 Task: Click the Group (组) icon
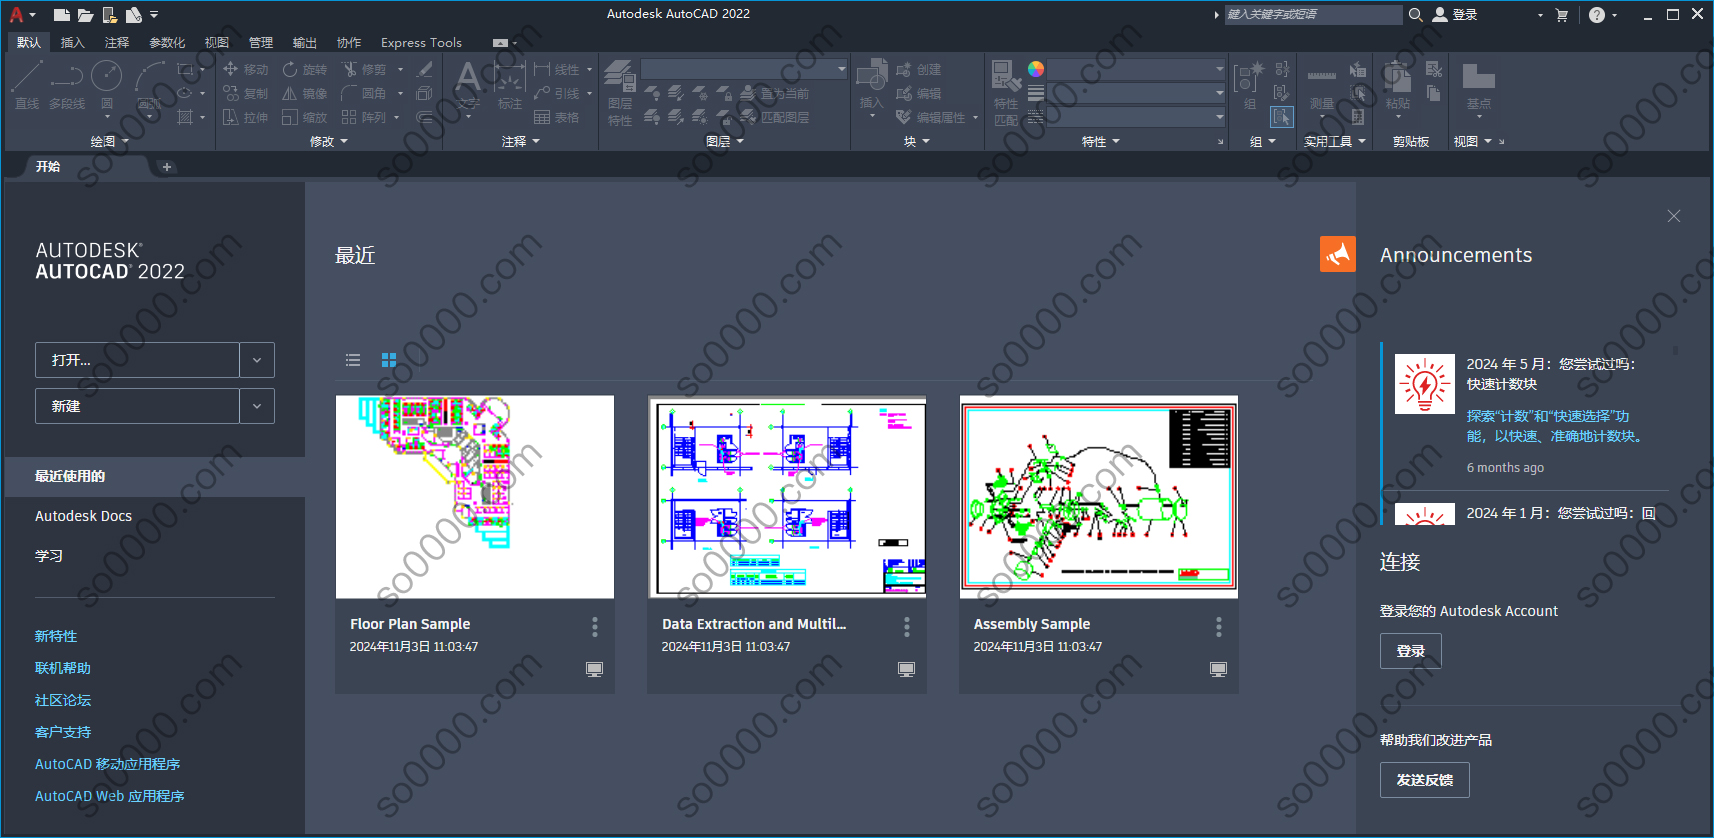[x=1250, y=86]
